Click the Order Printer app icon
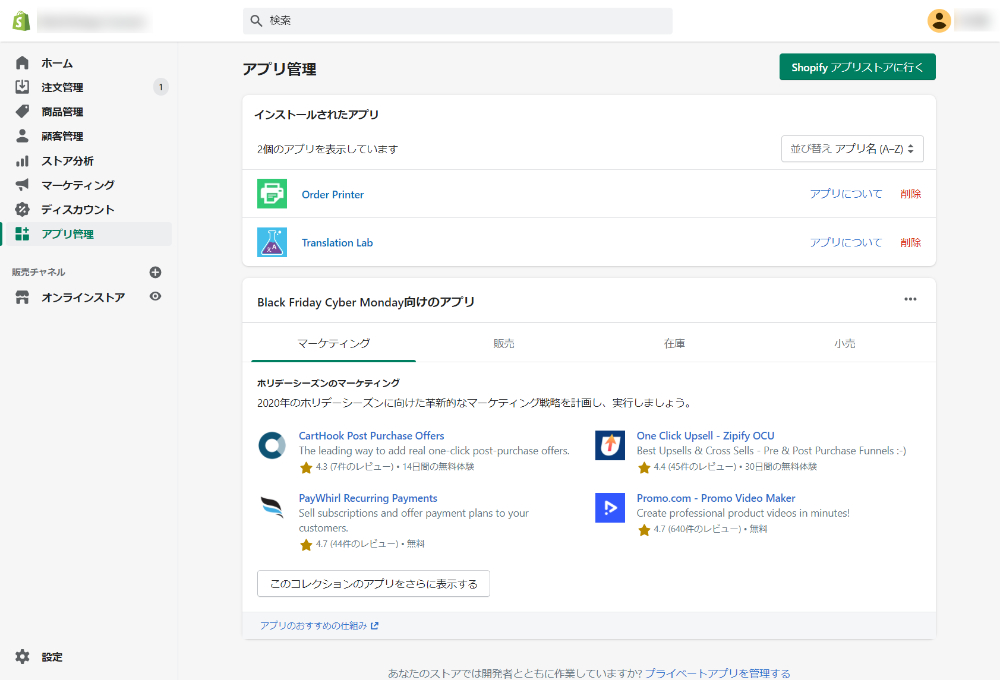Viewport: 1000px width, 680px height. 272,194
